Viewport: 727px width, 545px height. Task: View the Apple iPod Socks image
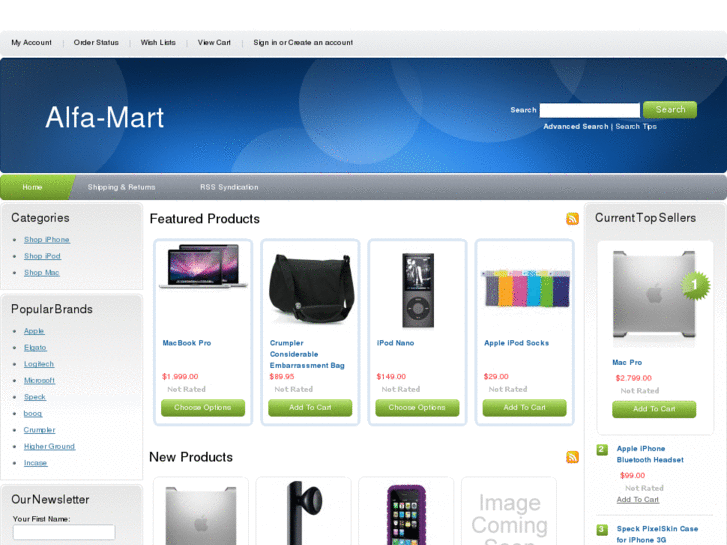525,289
